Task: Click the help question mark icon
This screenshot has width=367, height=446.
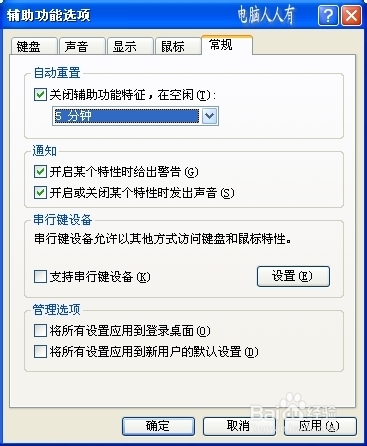Action: 328,15
